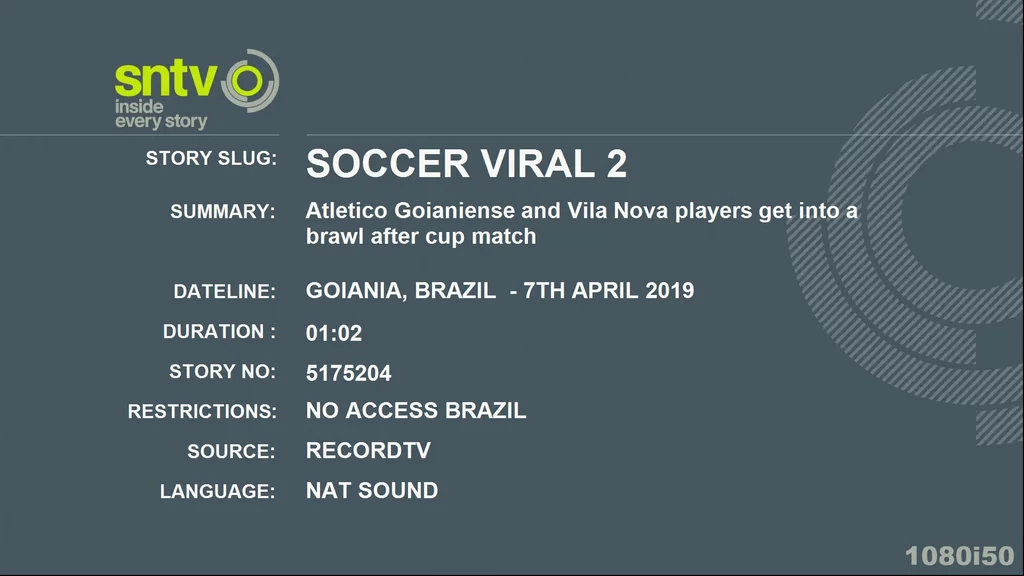This screenshot has width=1024, height=576.
Task: Click the DATELINE label
Action: [224, 291]
